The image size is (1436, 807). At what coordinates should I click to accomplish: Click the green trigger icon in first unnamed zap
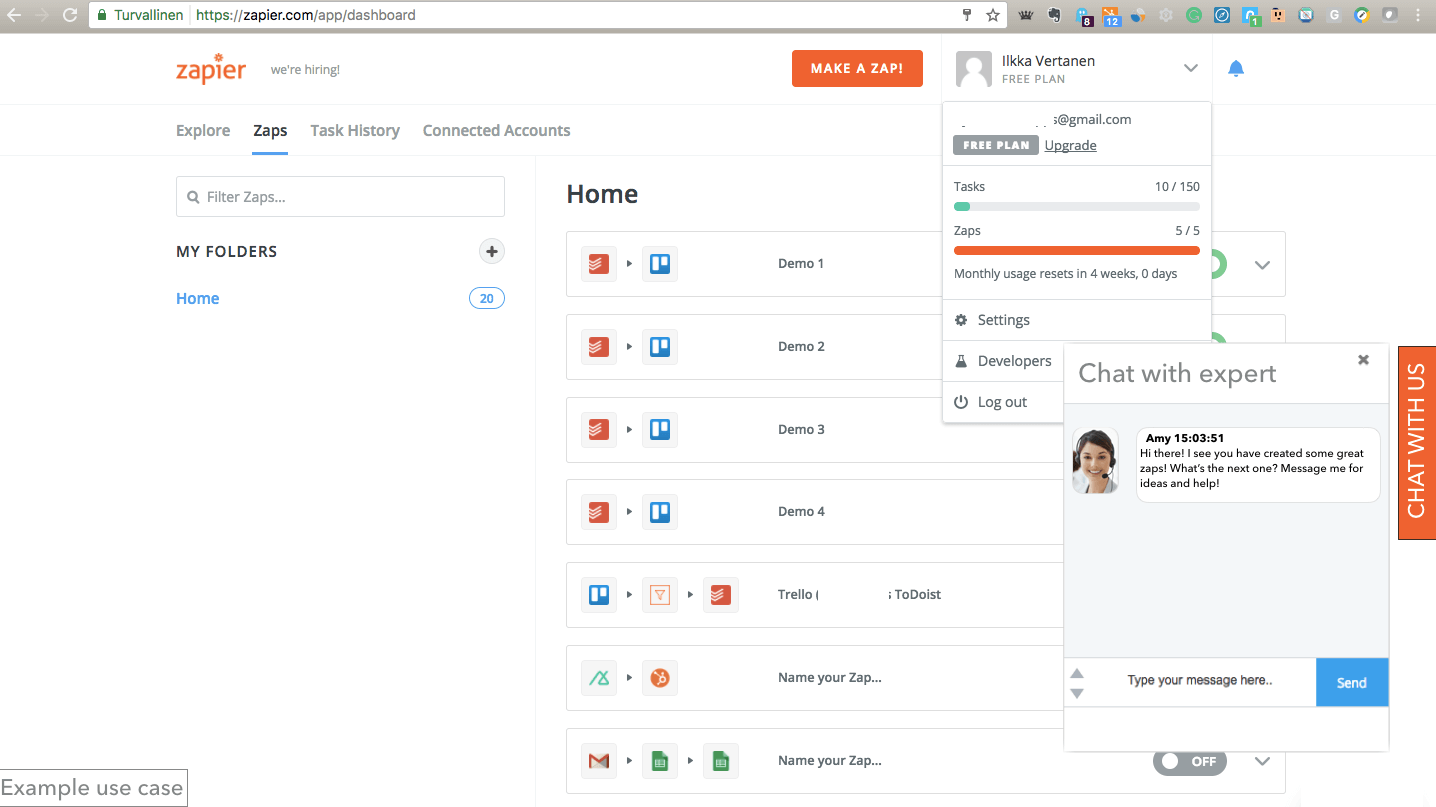tap(598, 678)
